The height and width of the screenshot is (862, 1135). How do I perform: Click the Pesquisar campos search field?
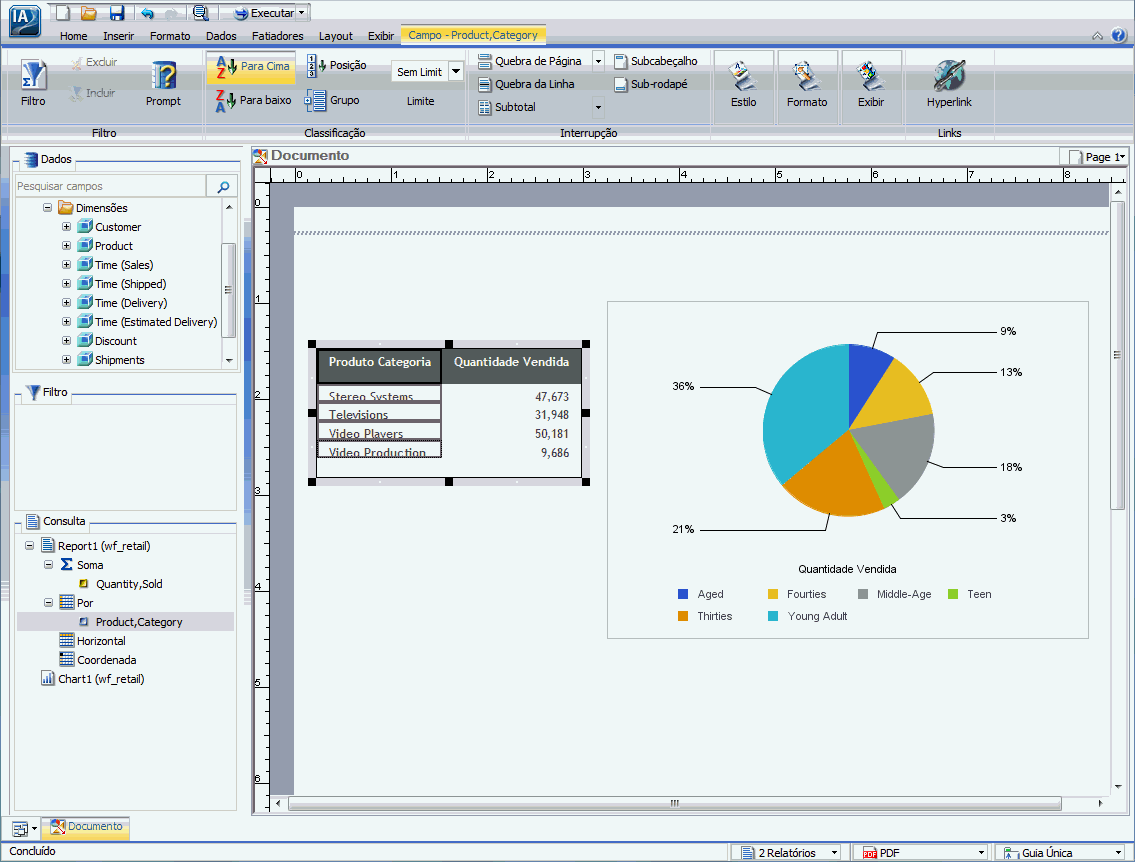coord(110,186)
